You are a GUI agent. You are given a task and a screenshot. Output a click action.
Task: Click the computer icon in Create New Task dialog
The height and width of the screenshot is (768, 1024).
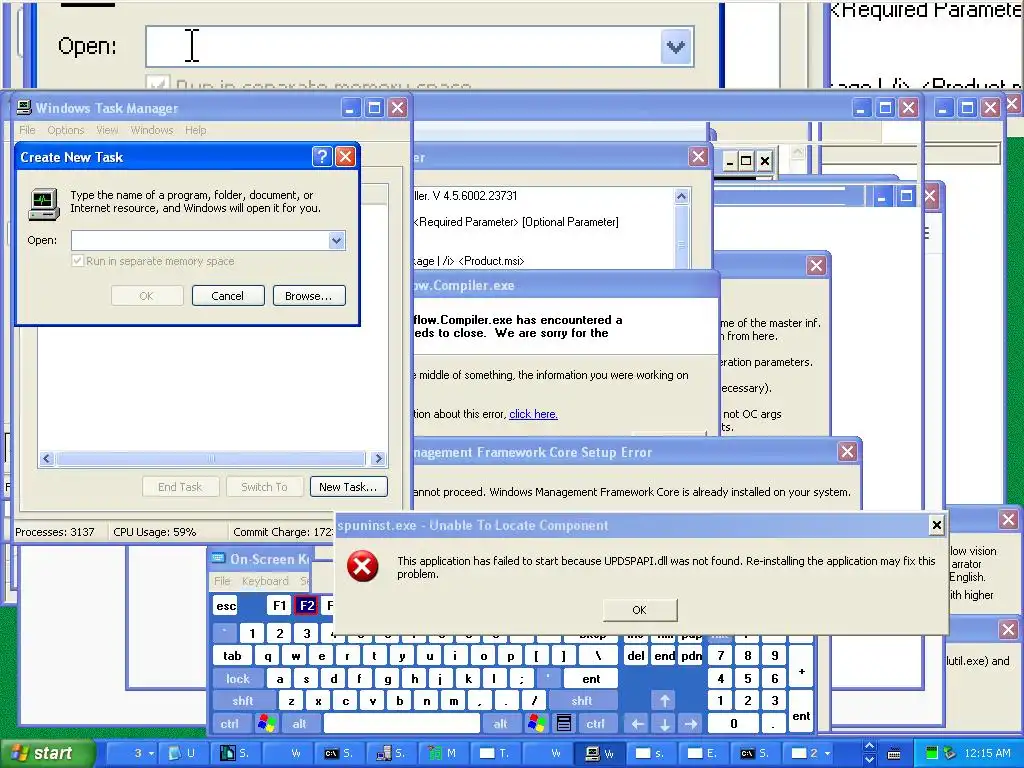[x=44, y=204]
